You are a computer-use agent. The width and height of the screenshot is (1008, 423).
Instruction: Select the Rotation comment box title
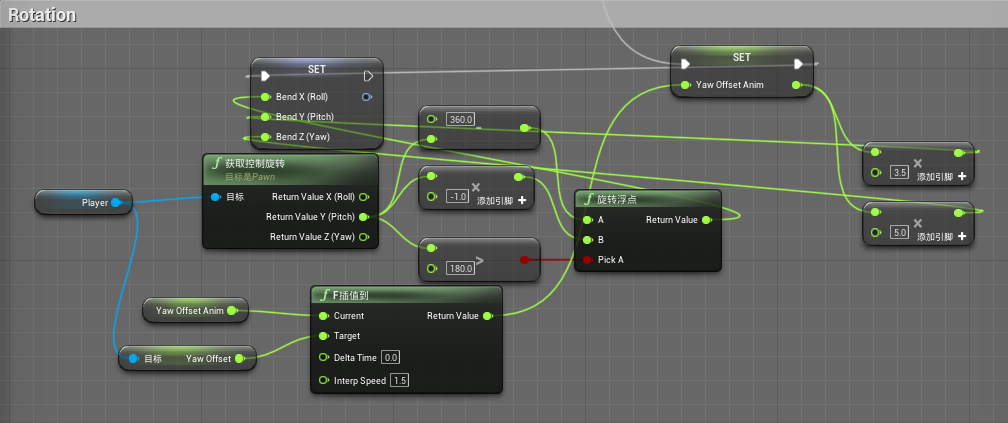coord(42,14)
